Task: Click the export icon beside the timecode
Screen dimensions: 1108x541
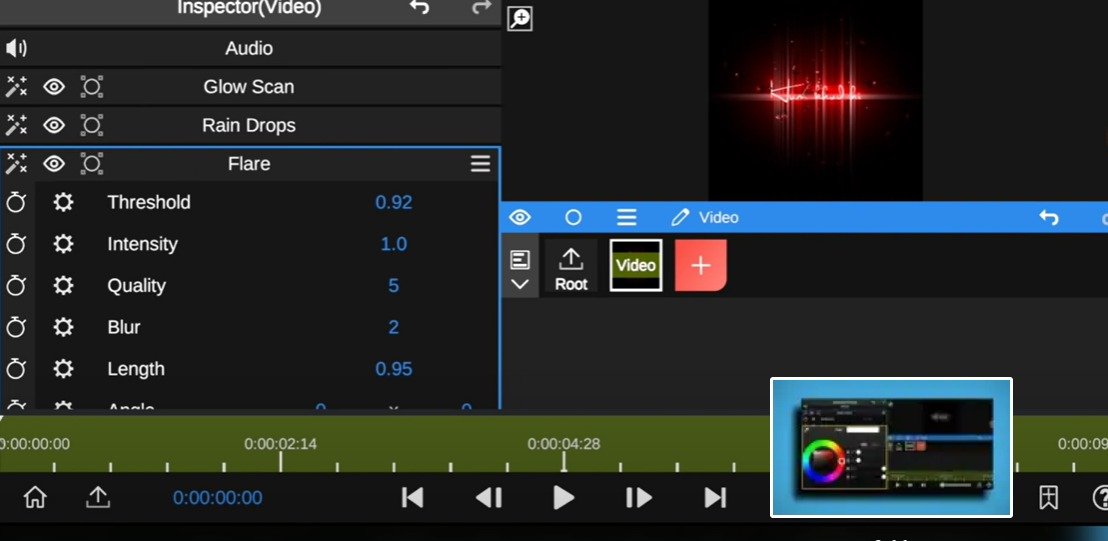Action: [x=98, y=497]
